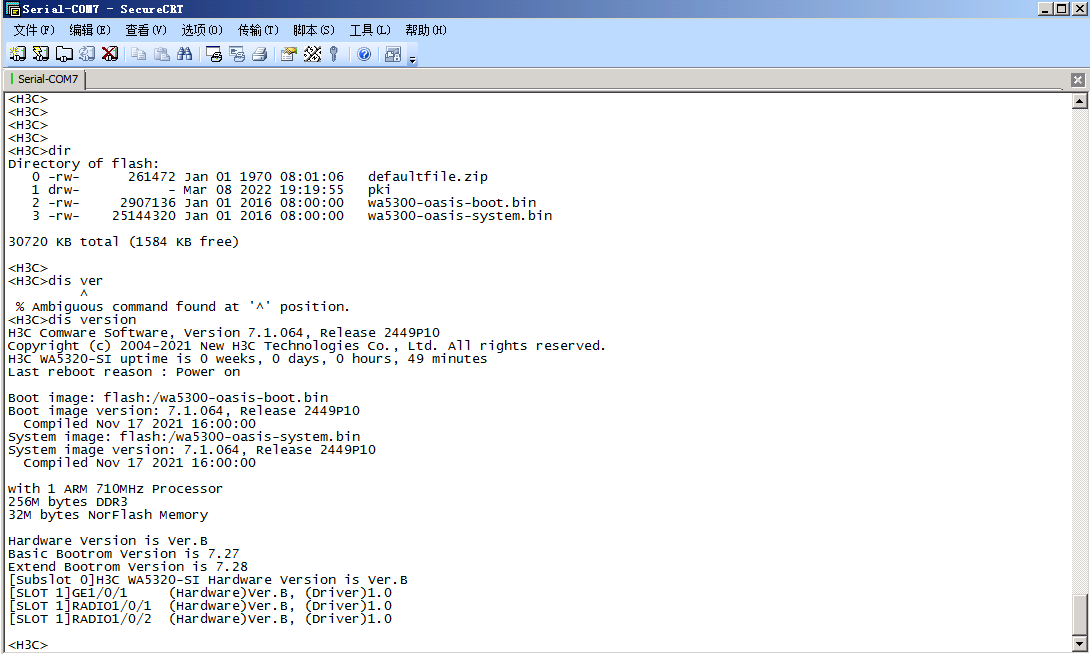Open the 编辑(E) menu

pos(90,30)
